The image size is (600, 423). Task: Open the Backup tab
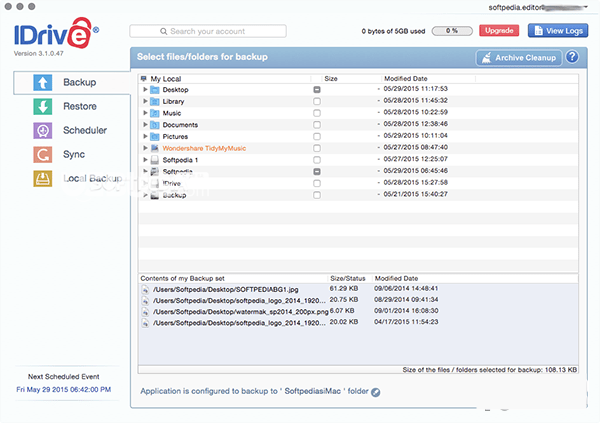tap(72, 83)
